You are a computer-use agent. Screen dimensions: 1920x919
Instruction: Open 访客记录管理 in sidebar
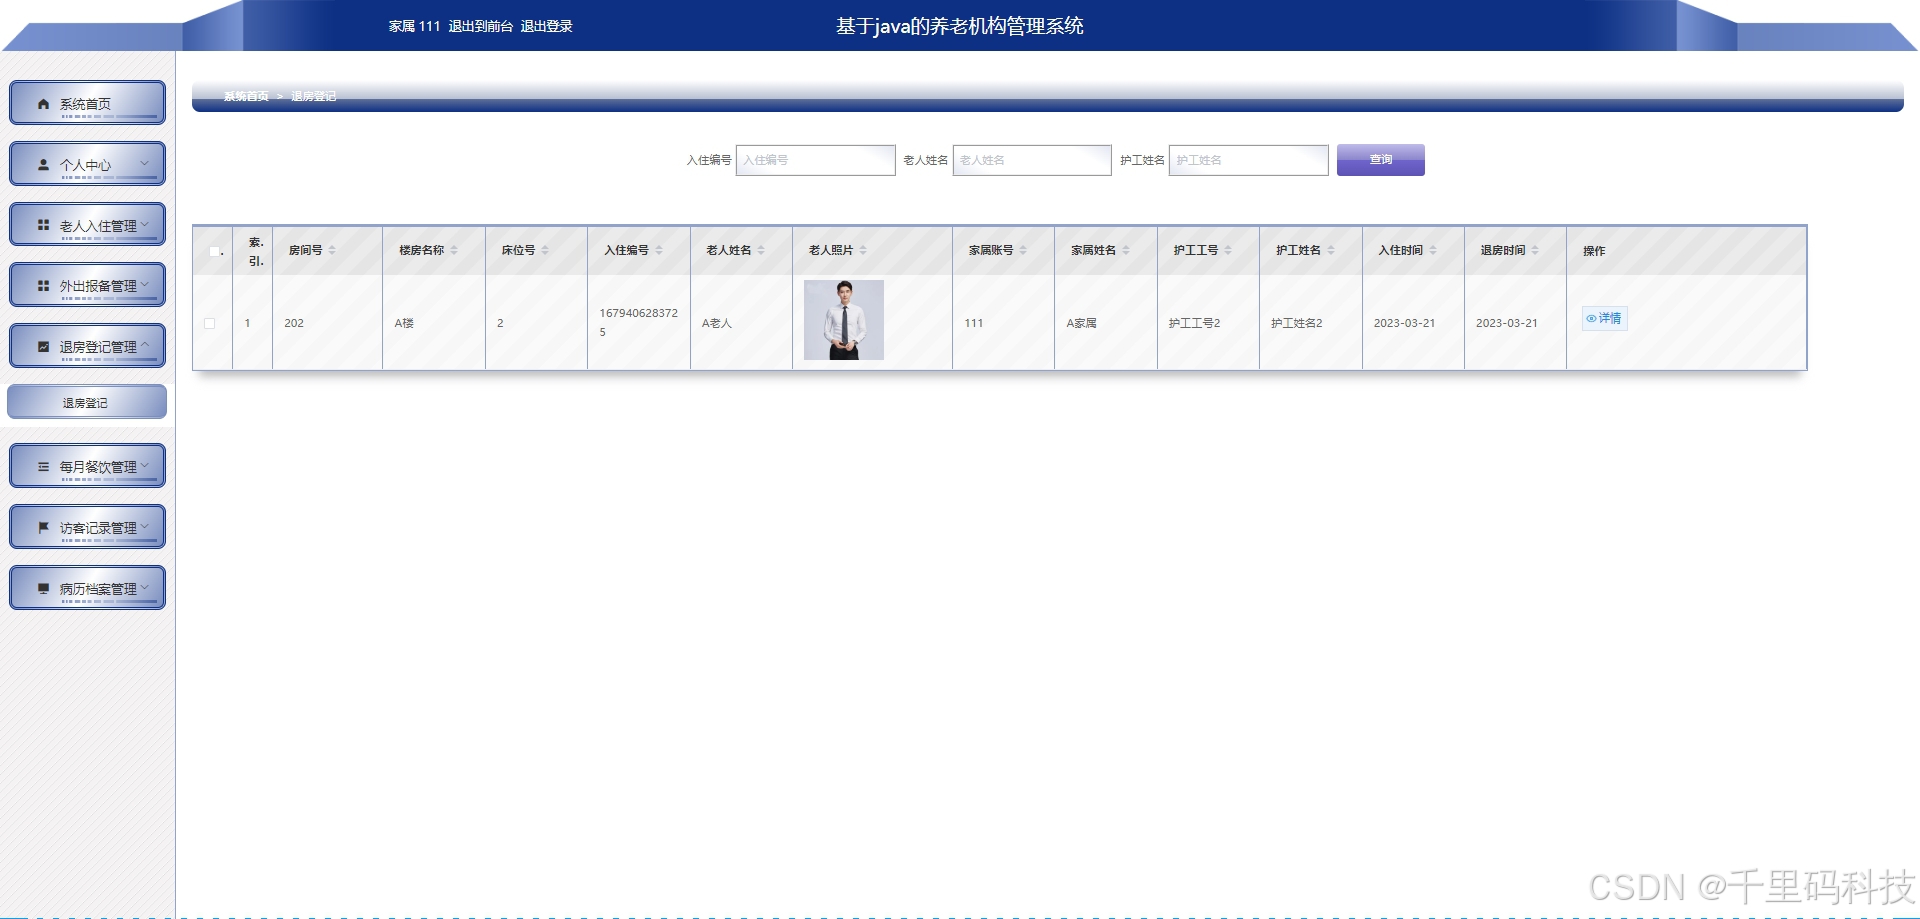(x=87, y=527)
